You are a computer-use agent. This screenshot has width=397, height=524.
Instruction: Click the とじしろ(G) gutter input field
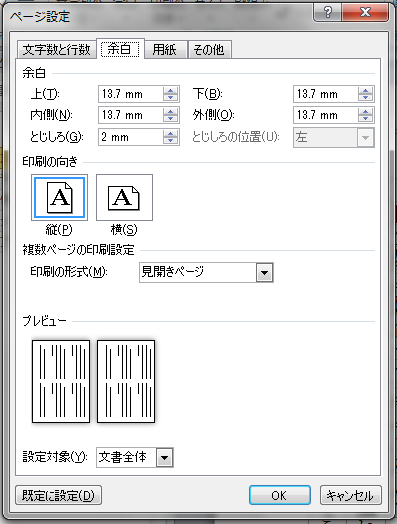click(x=131, y=137)
